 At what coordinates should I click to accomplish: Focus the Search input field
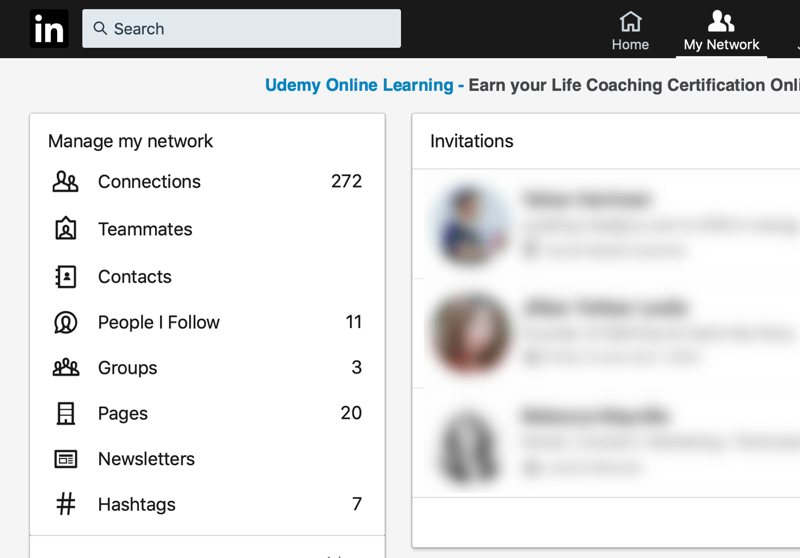[241, 29]
